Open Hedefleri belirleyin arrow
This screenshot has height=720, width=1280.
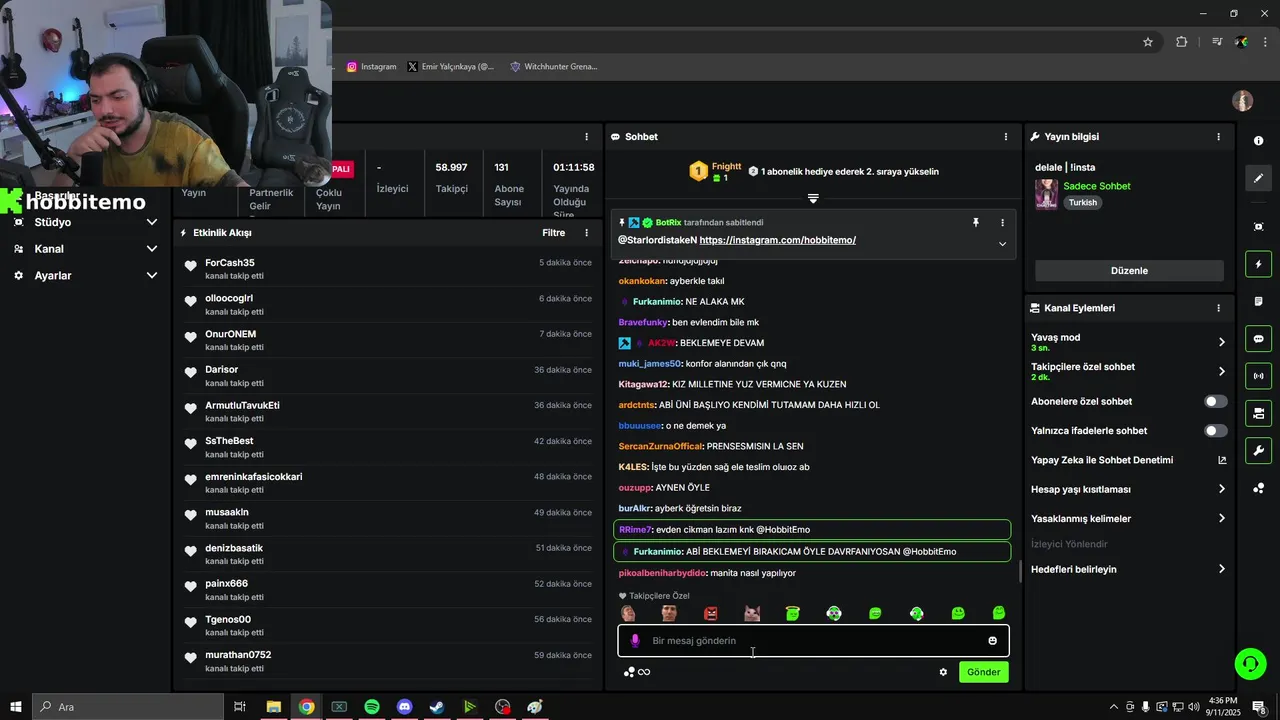(1221, 569)
